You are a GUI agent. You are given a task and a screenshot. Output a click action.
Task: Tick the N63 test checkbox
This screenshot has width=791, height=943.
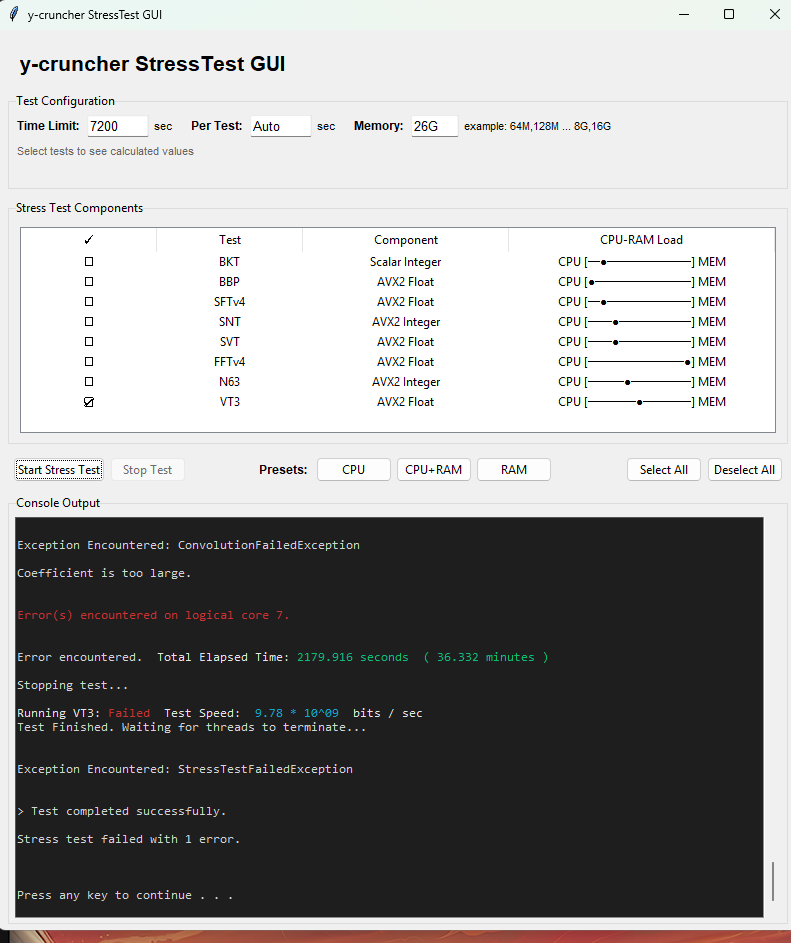click(89, 381)
